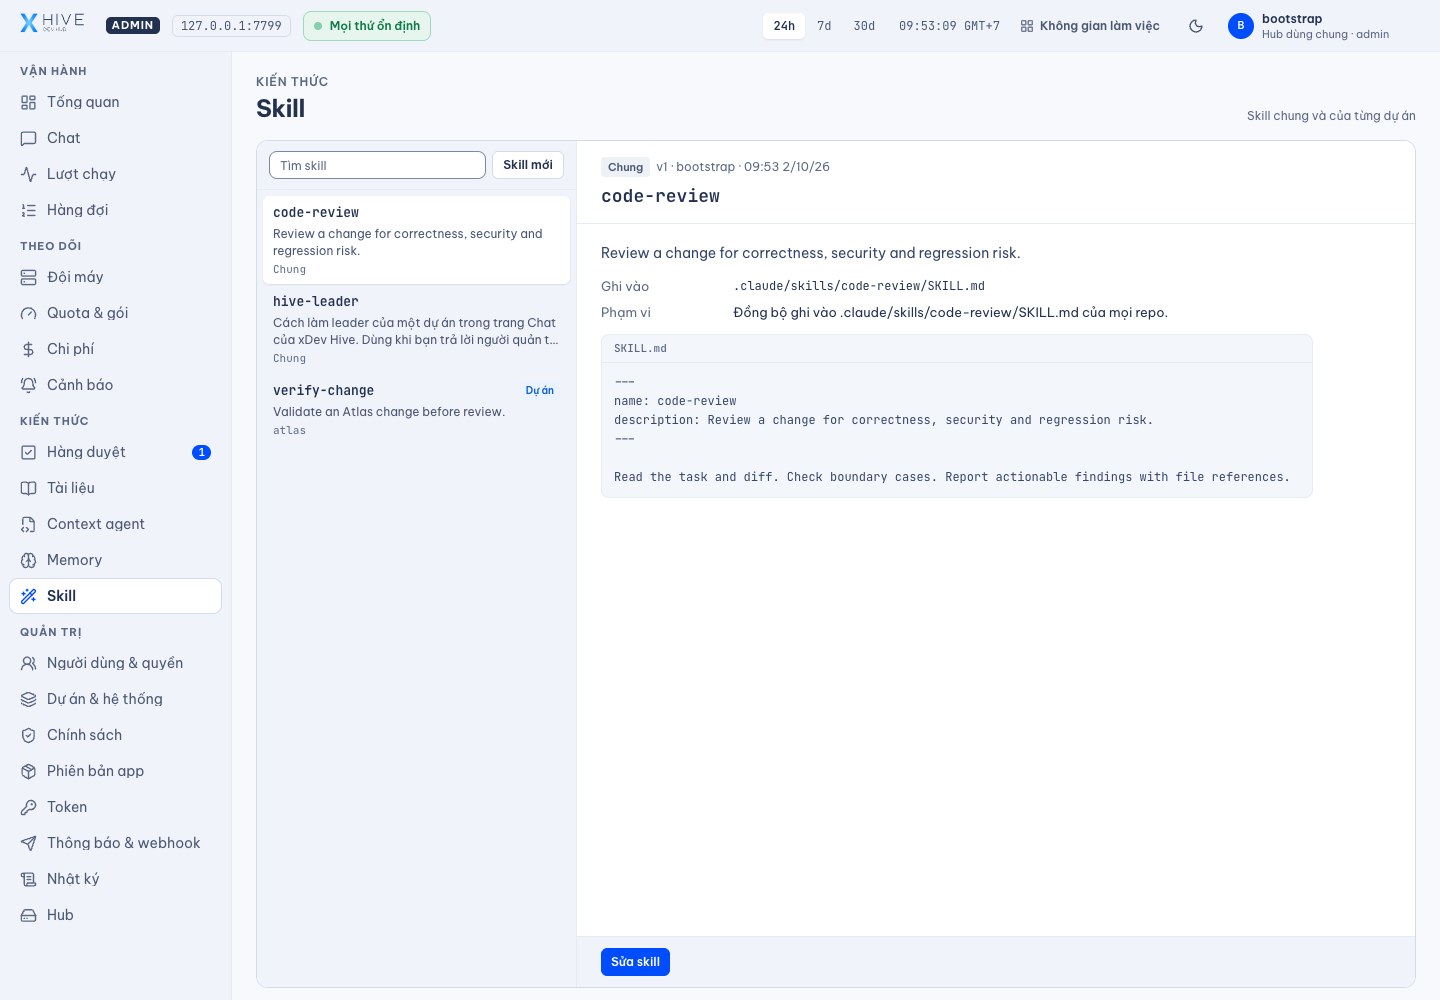Image resolution: width=1440 pixels, height=1000 pixels.
Task: Click the Phiên bản app package icon
Action: click(x=29, y=771)
